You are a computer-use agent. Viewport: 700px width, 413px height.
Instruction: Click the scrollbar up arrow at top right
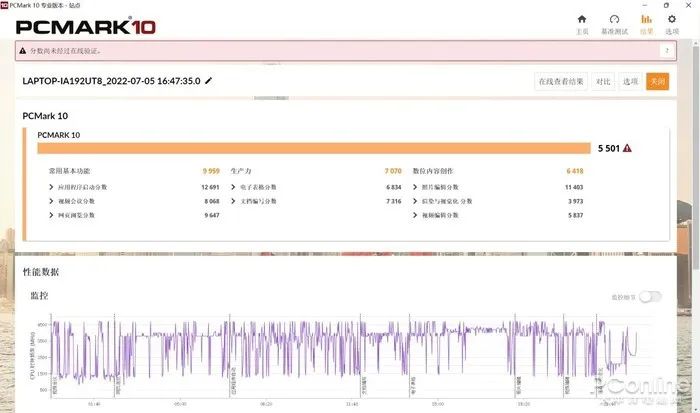coord(696,43)
